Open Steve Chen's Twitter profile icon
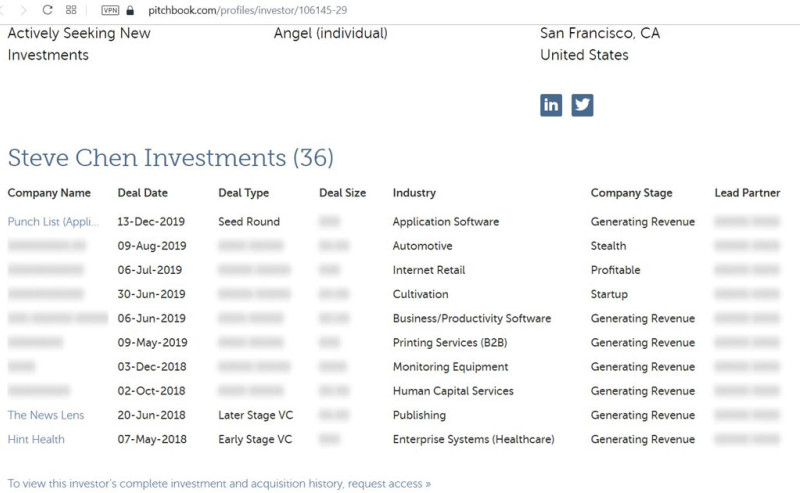The height and width of the screenshot is (493, 800). pos(582,105)
